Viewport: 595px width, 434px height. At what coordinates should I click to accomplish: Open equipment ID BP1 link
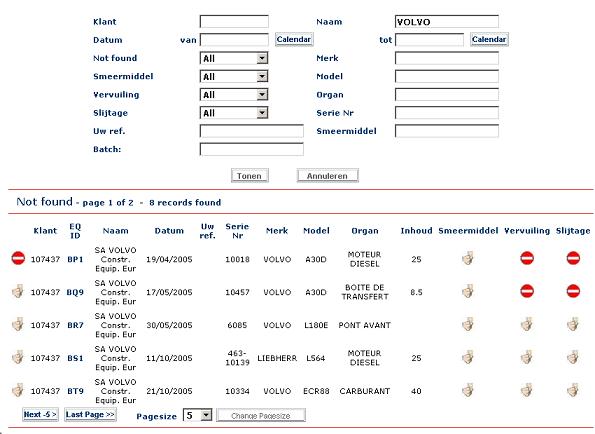click(x=75, y=259)
